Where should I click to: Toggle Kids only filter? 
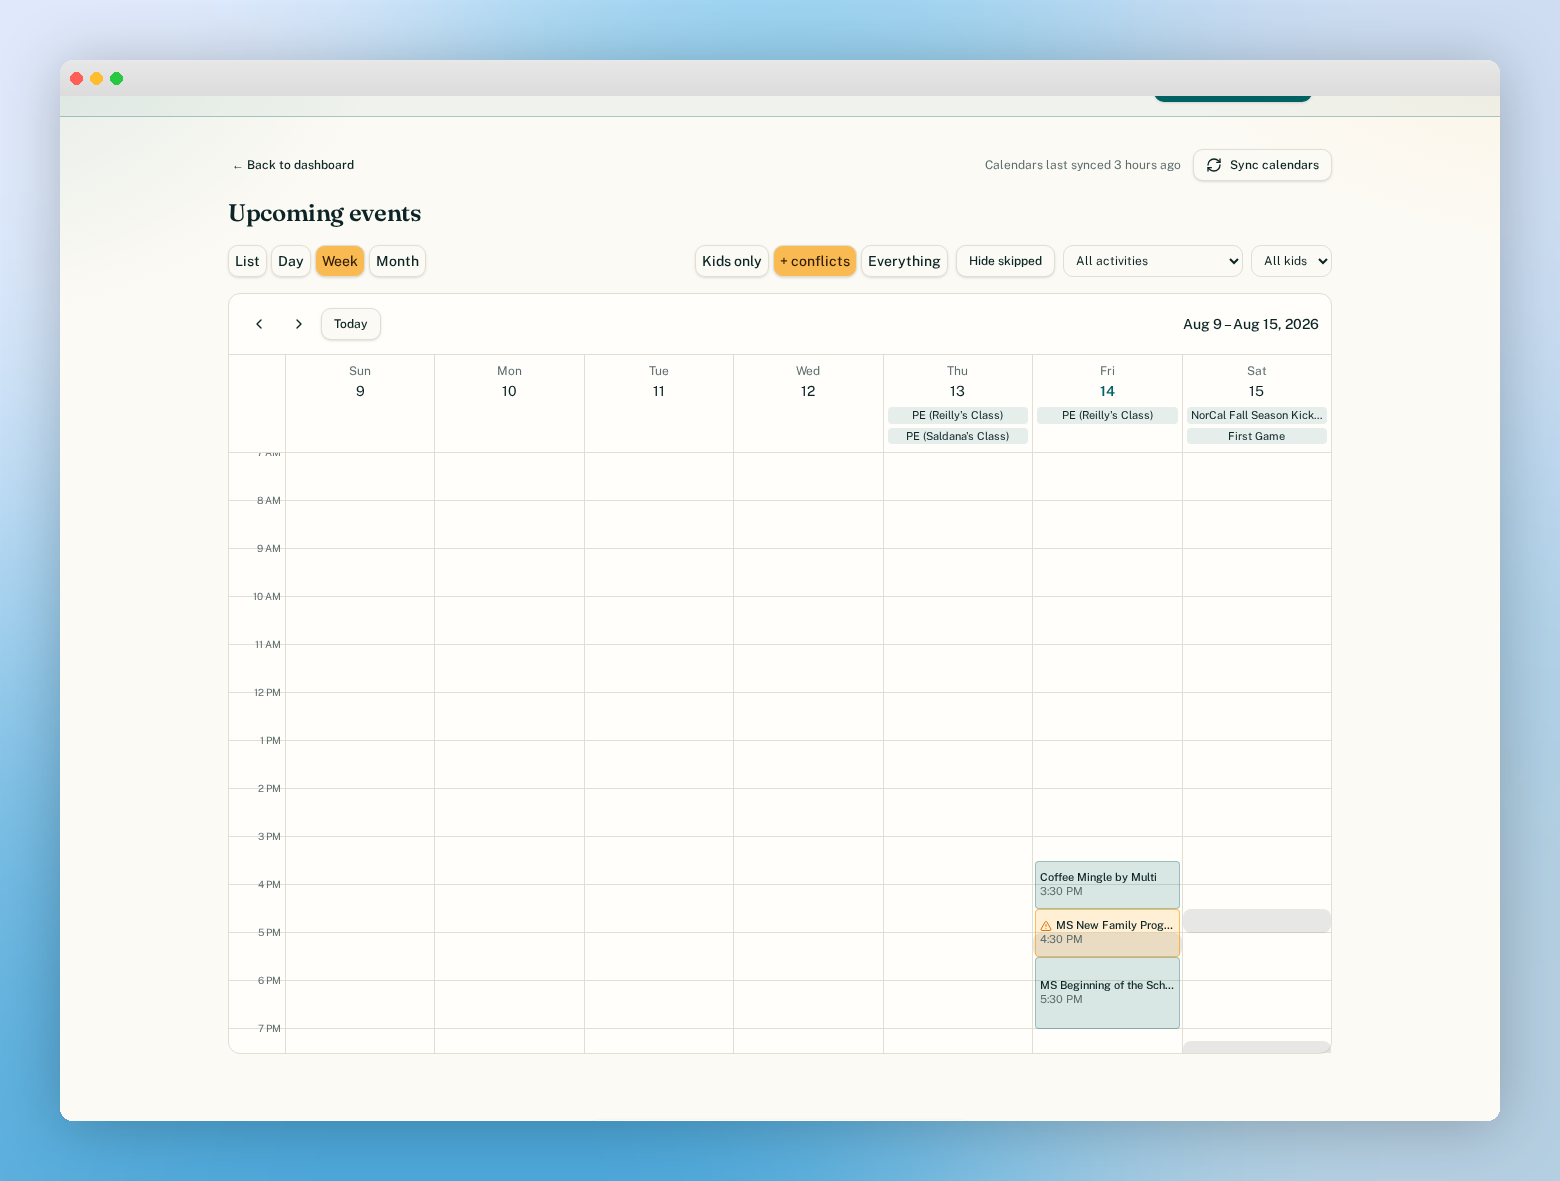(732, 261)
